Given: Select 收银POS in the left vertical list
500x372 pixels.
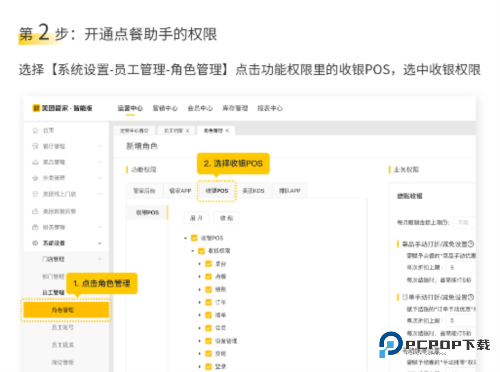Looking at the screenshot, I should point(147,212).
